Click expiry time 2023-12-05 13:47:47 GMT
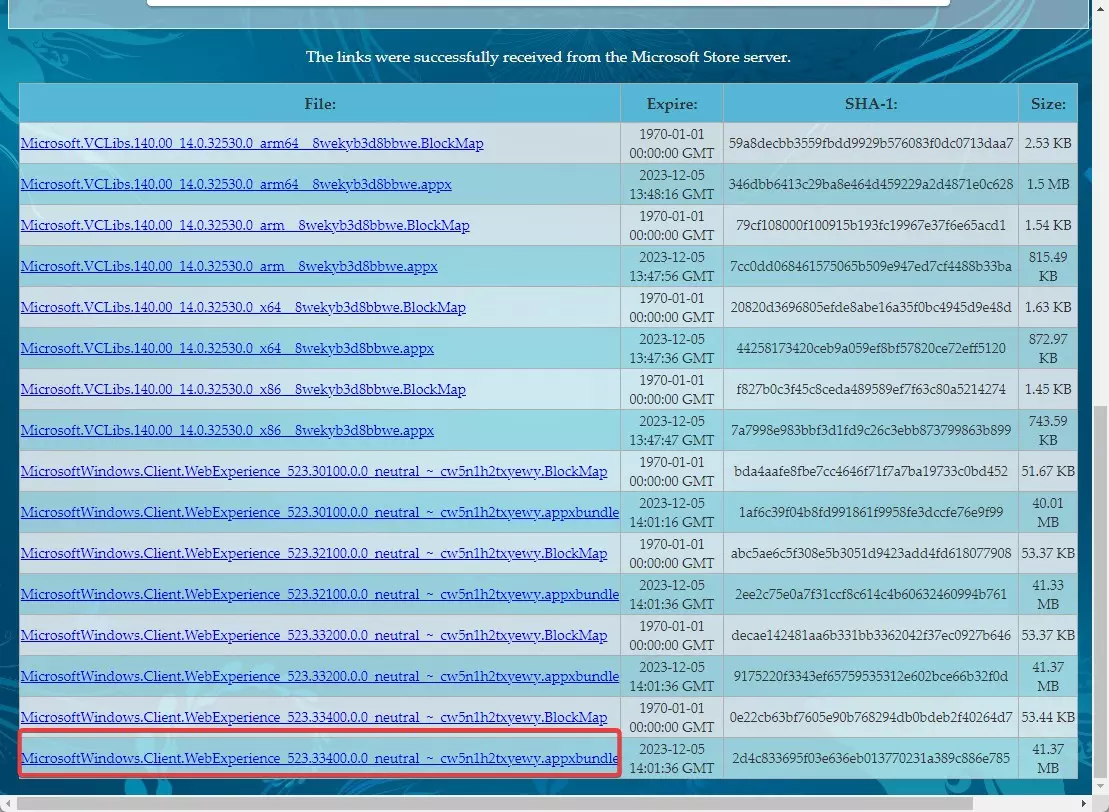The image size is (1109, 812). point(672,430)
